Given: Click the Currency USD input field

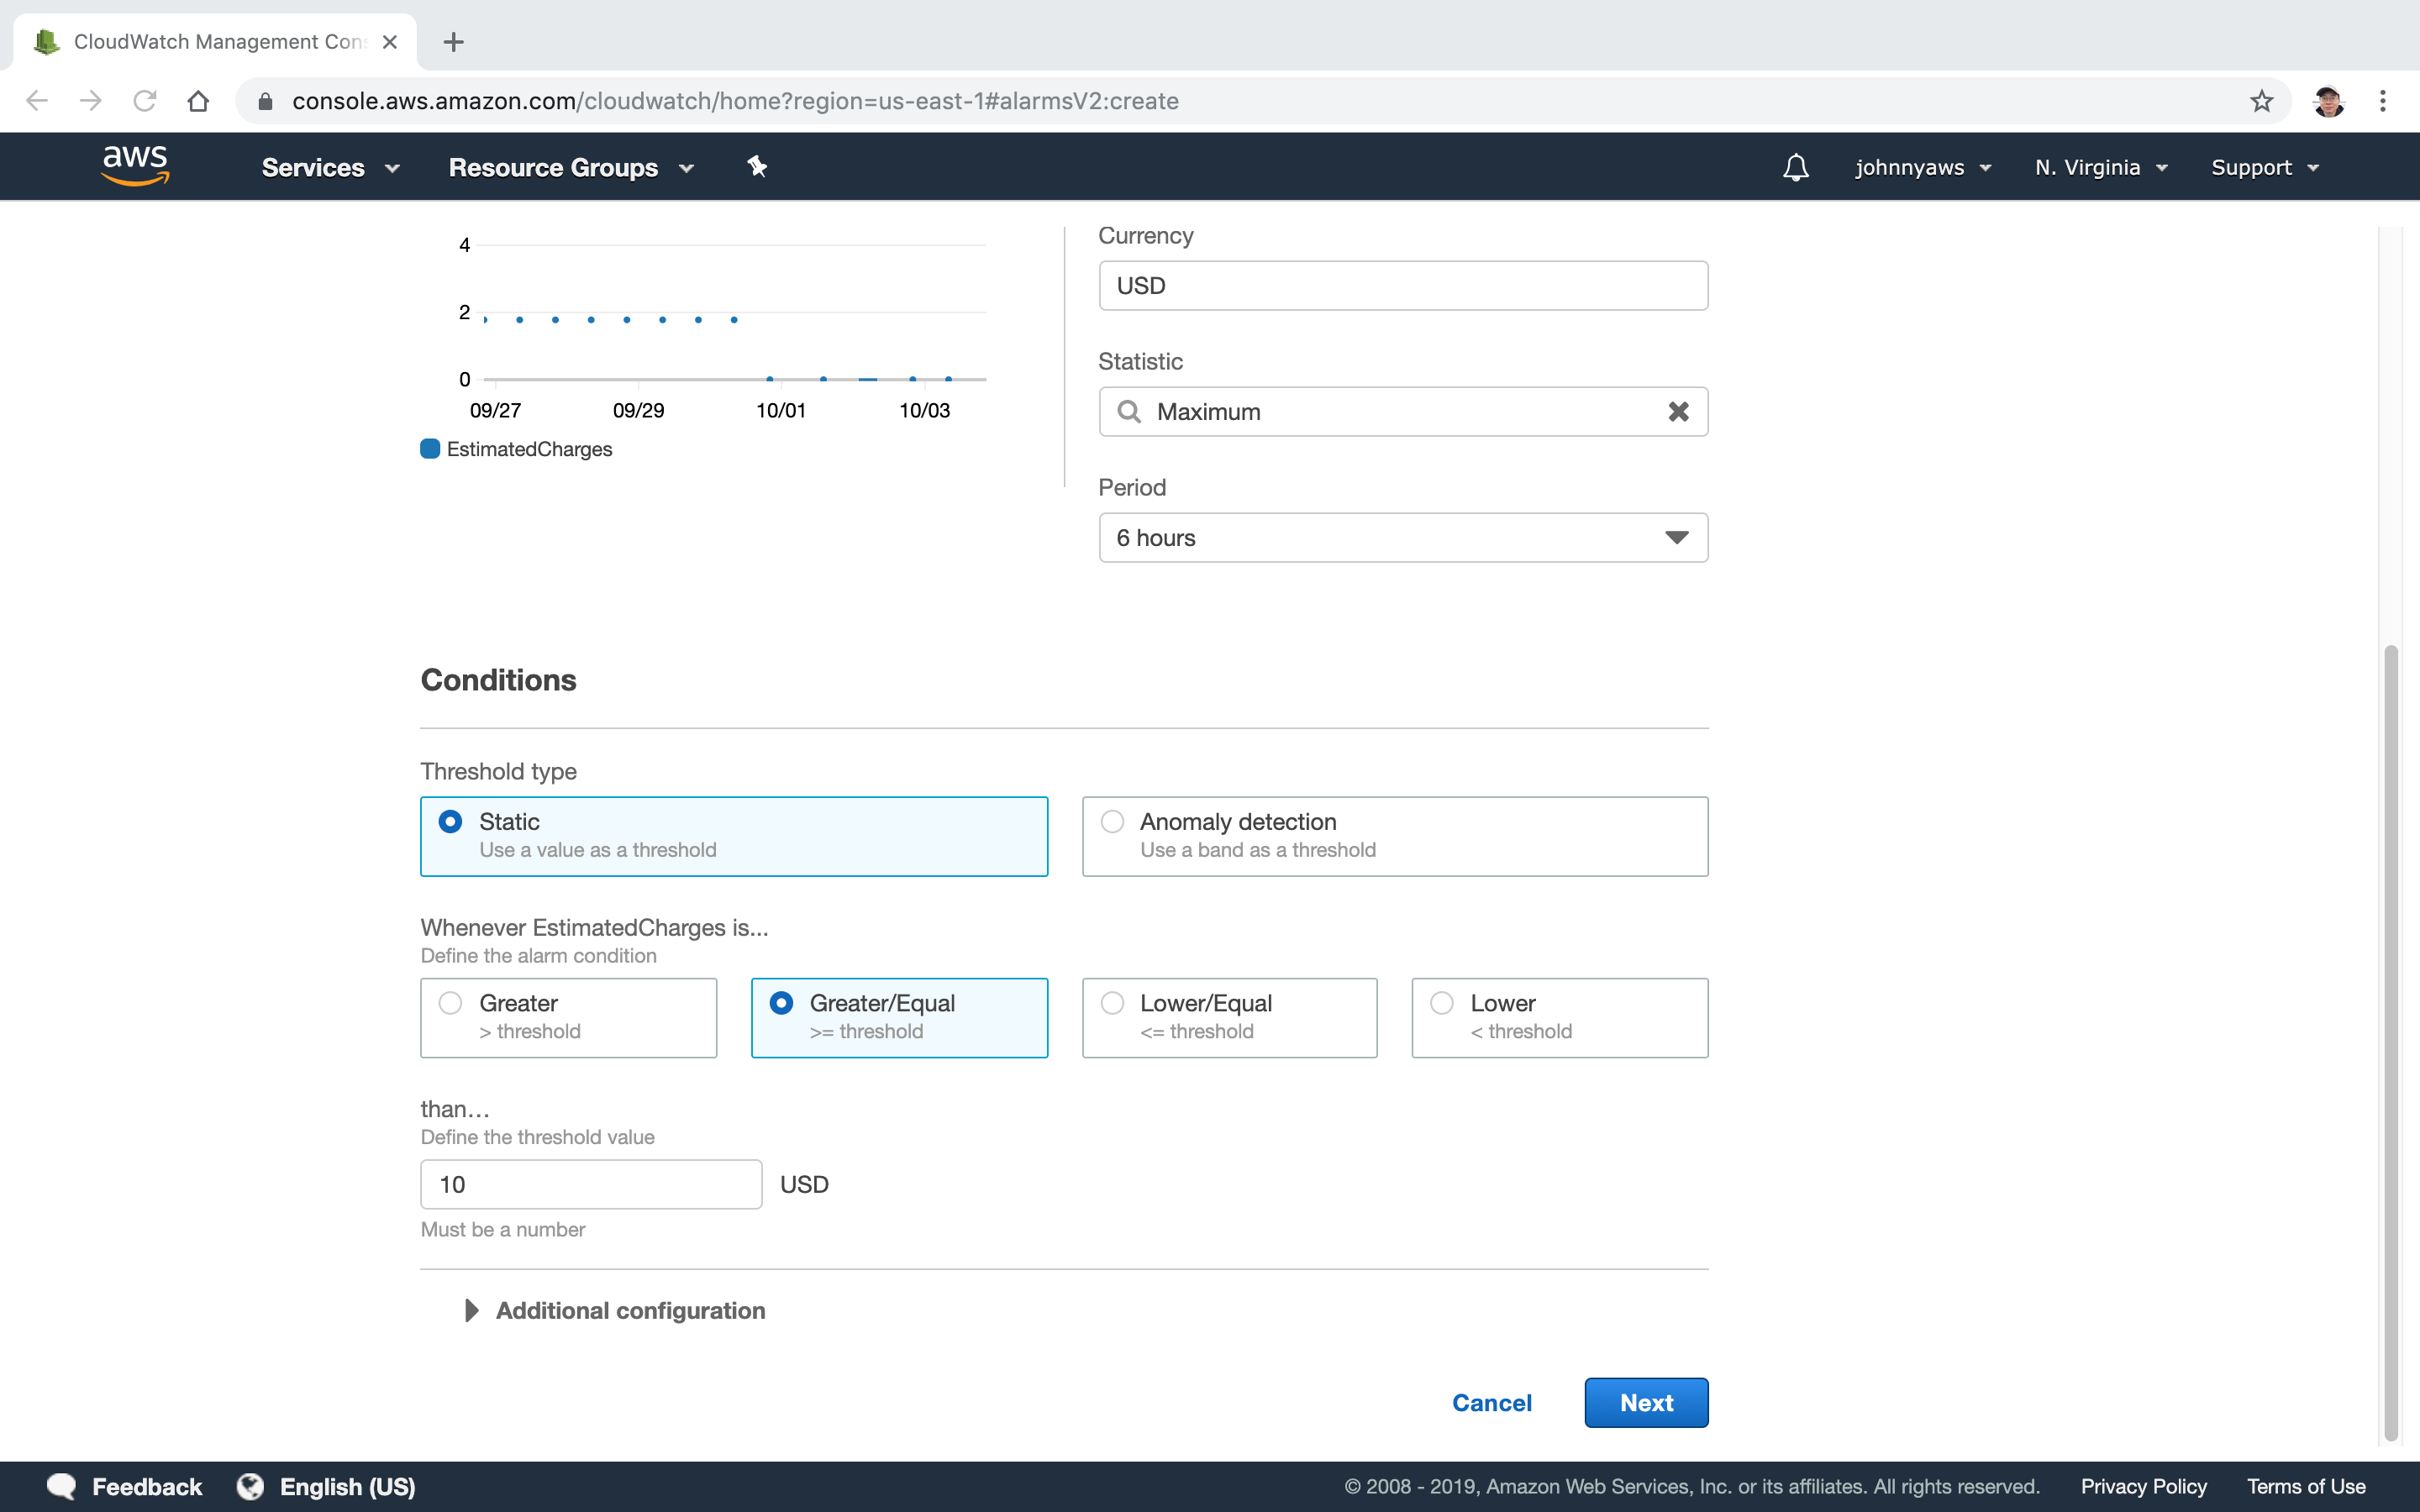Looking at the screenshot, I should [x=1403, y=285].
